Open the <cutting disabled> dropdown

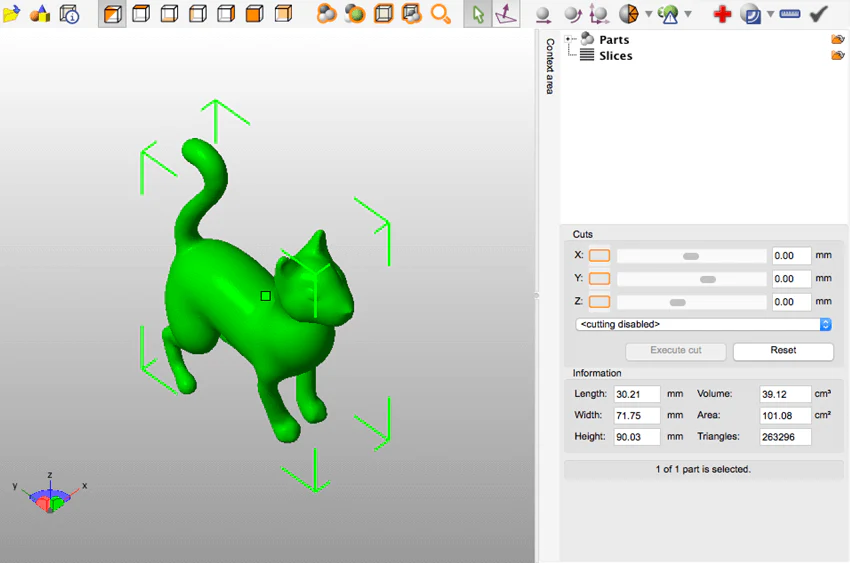(x=703, y=324)
